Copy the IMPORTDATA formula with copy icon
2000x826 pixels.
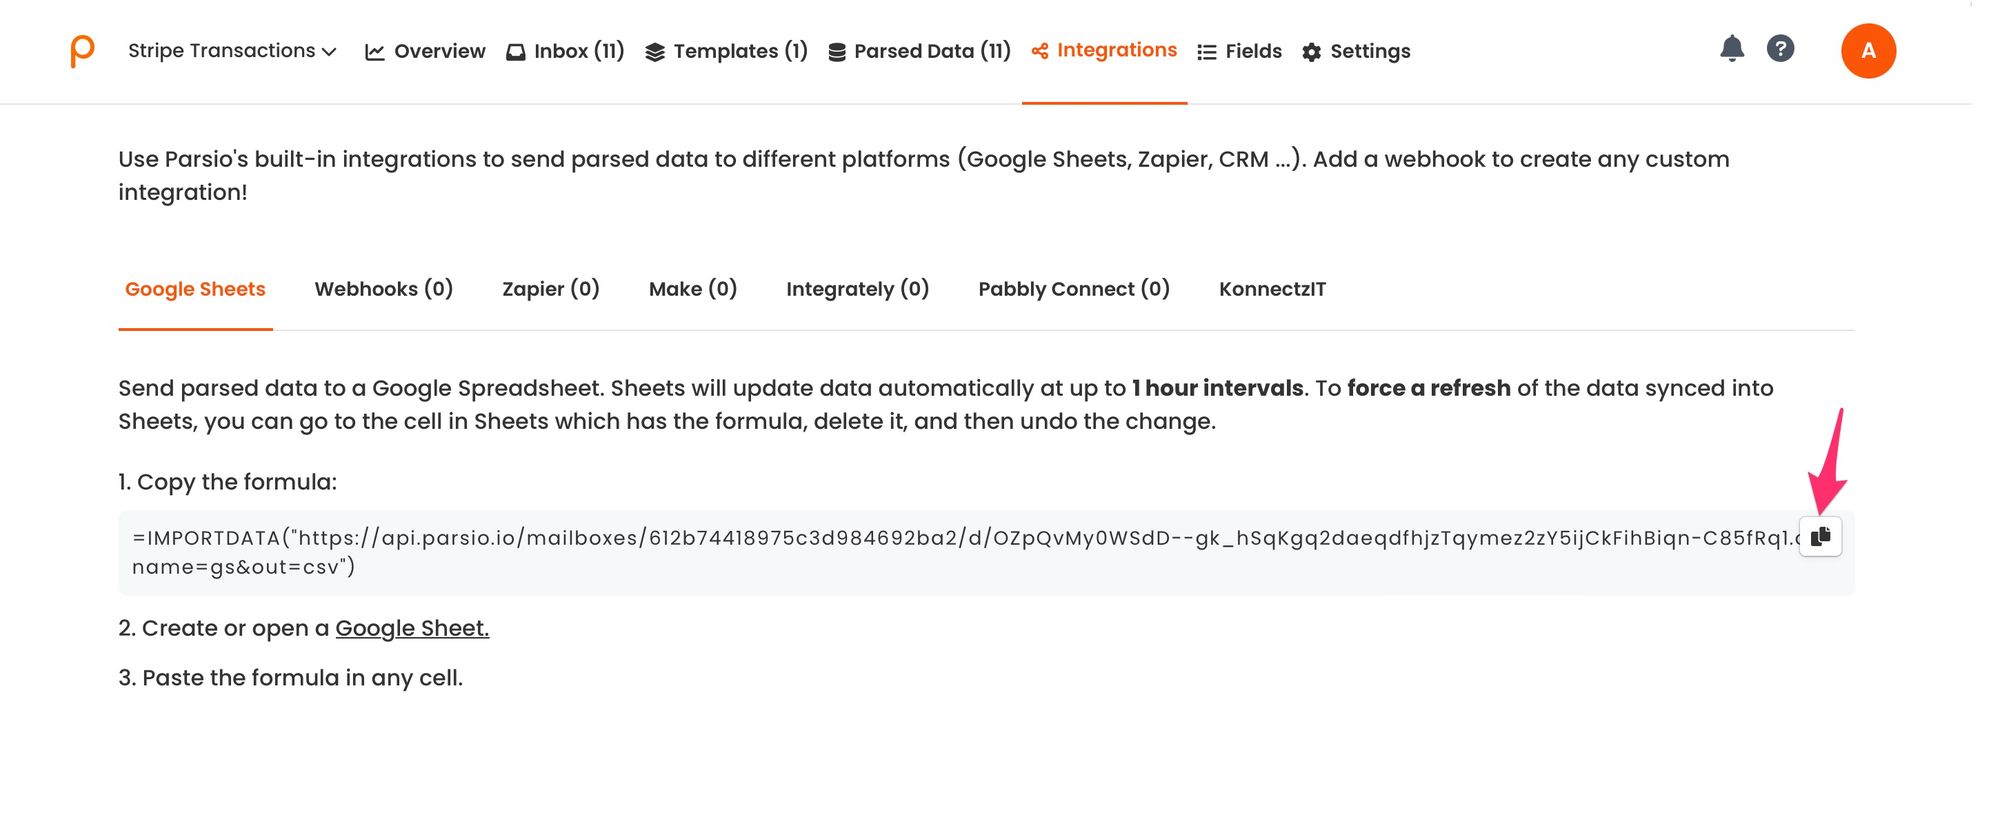tap(1820, 537)
